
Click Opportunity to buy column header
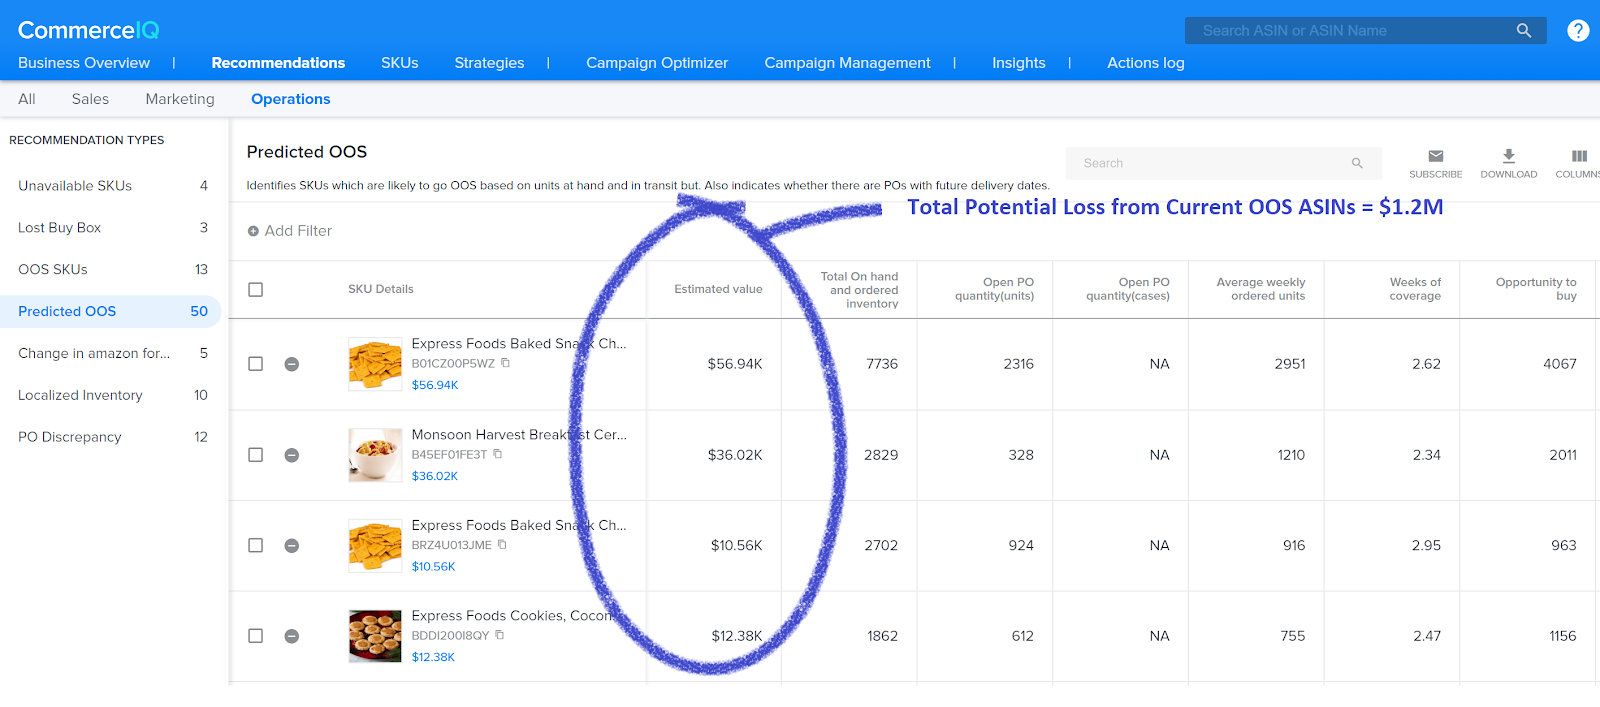tap(1536, 289)
